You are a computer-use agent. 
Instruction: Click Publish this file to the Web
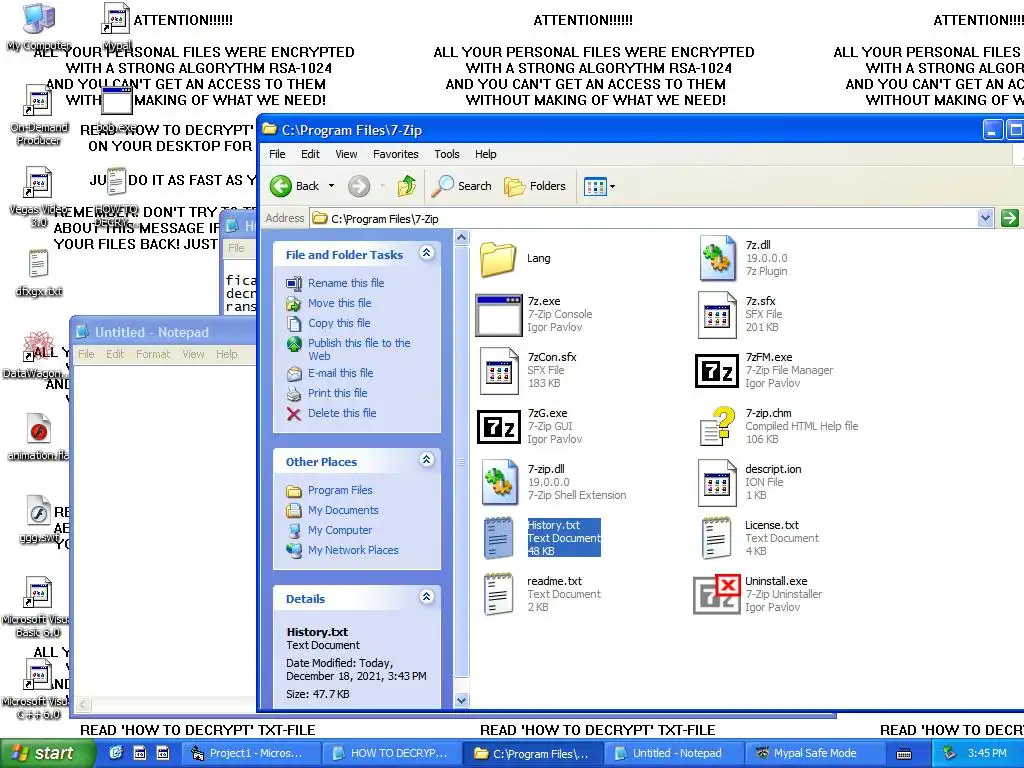tap(359, 349)
